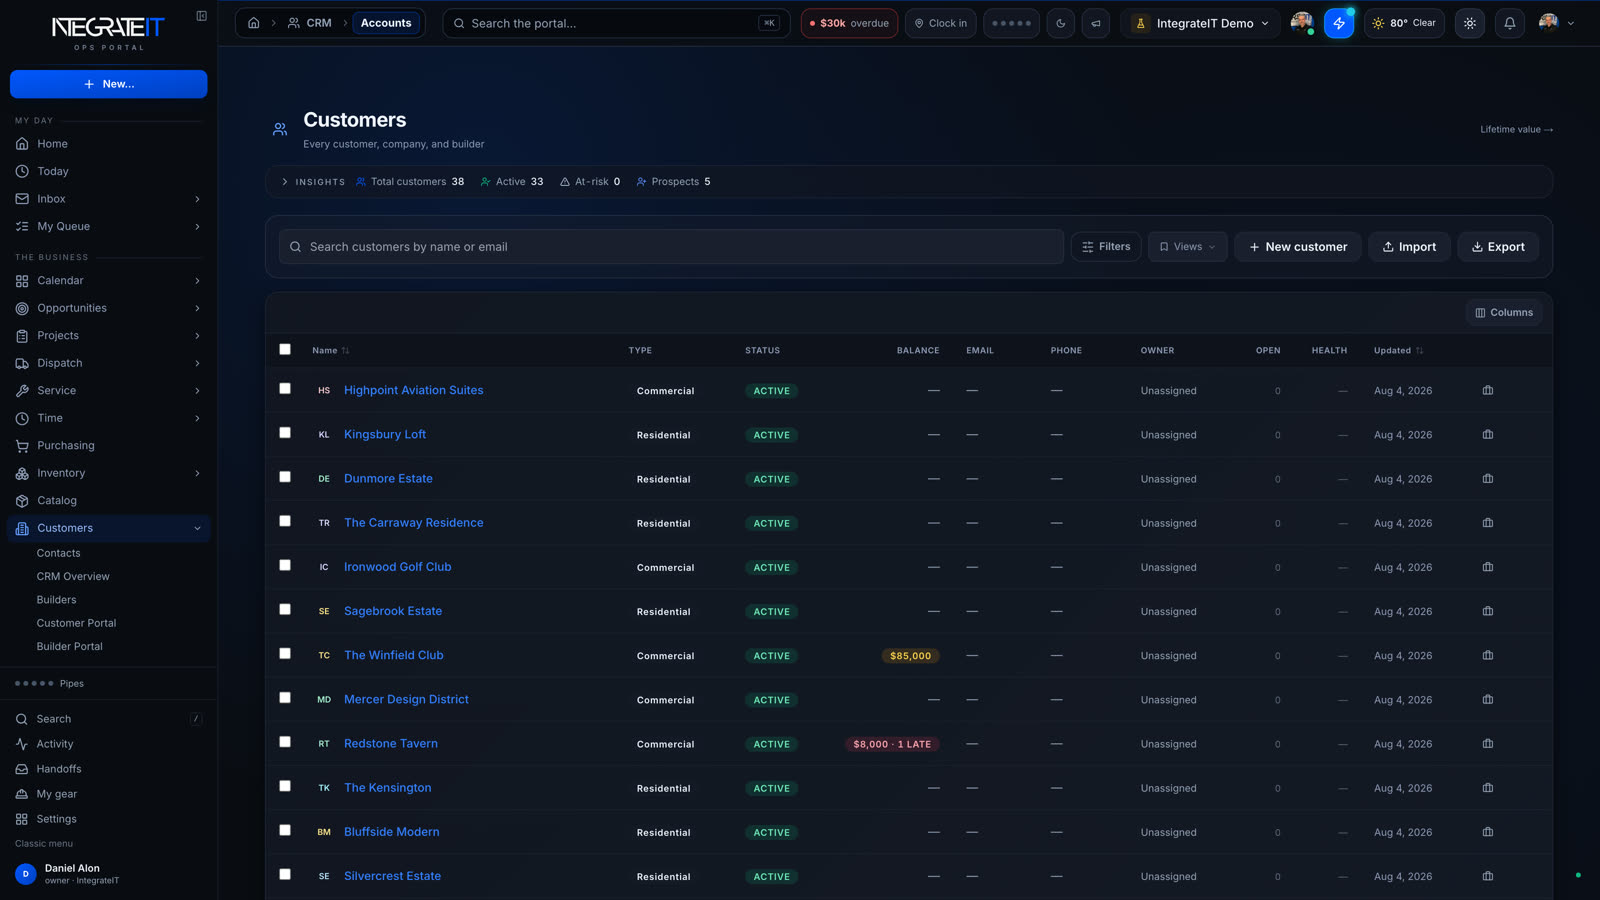Open Builders submenu item

coord(56,600)
